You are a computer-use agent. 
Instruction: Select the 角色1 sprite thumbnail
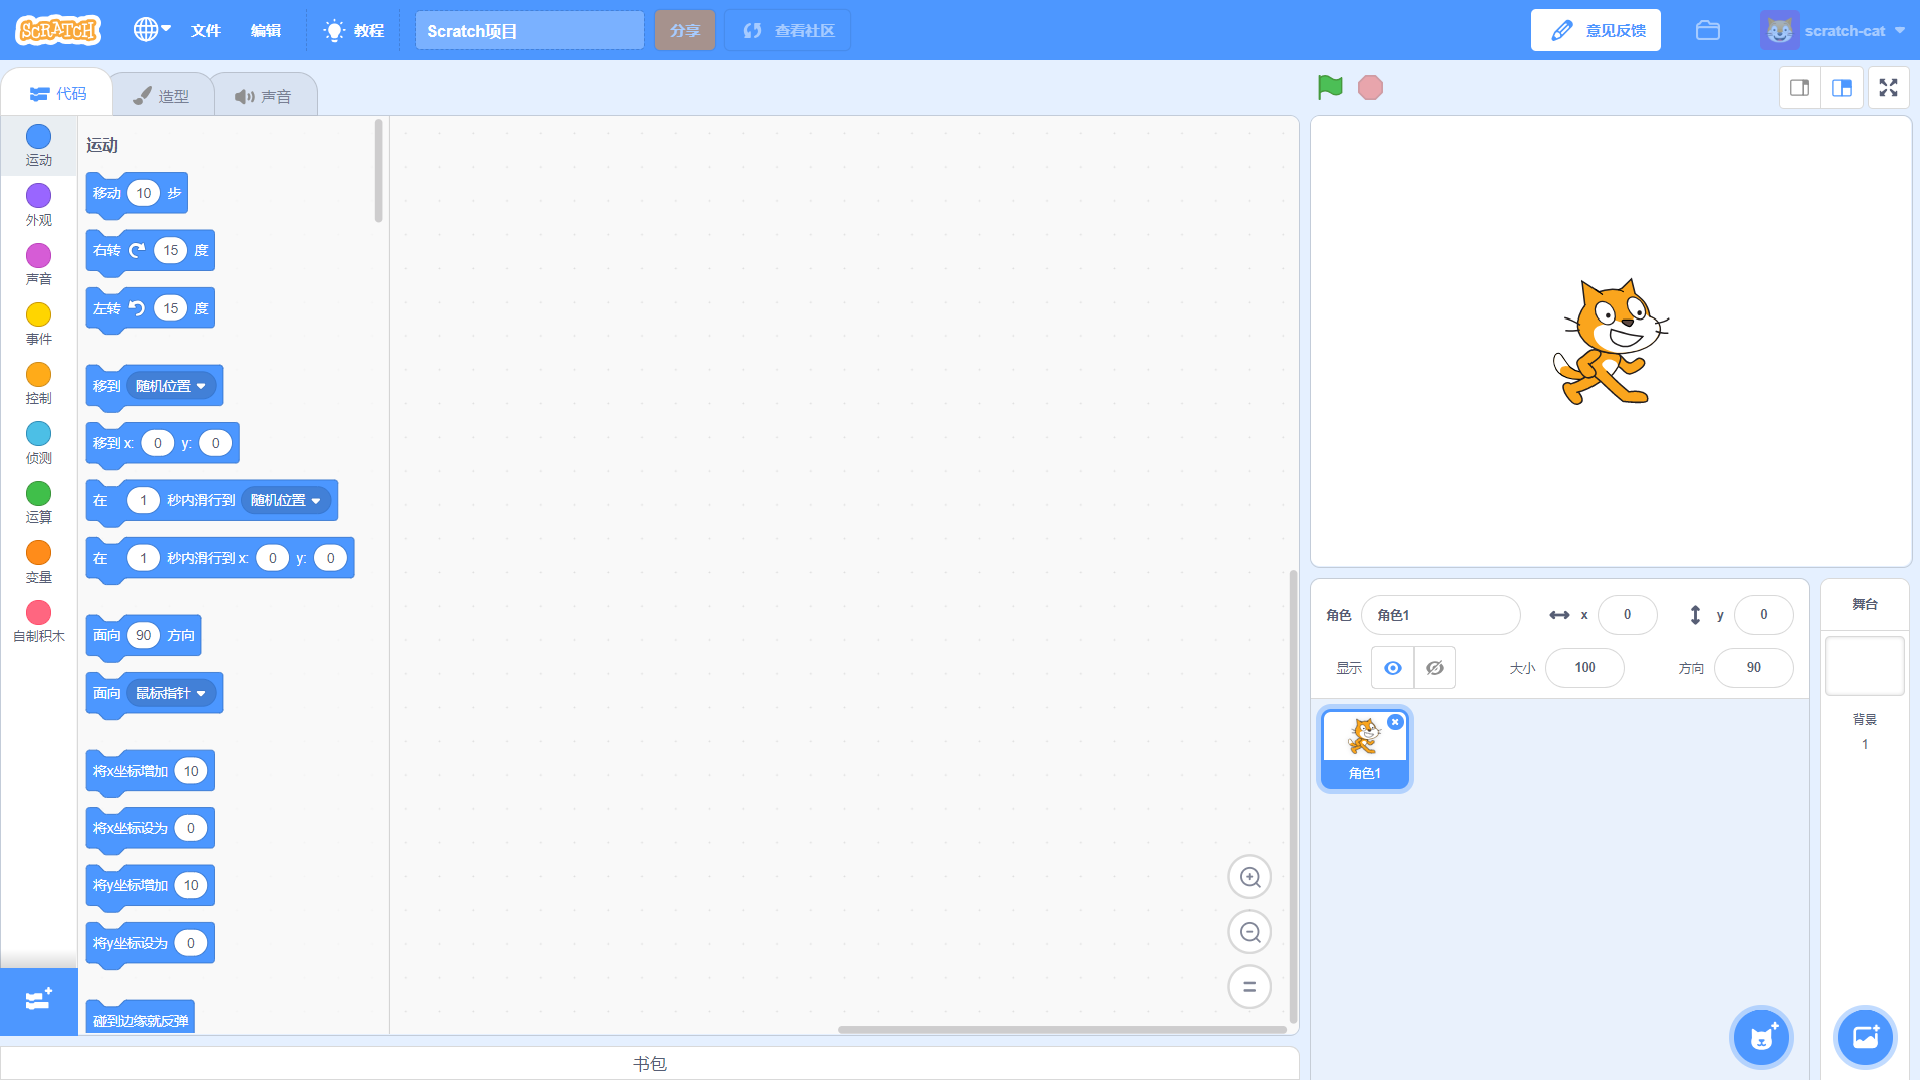point(1365,749)
